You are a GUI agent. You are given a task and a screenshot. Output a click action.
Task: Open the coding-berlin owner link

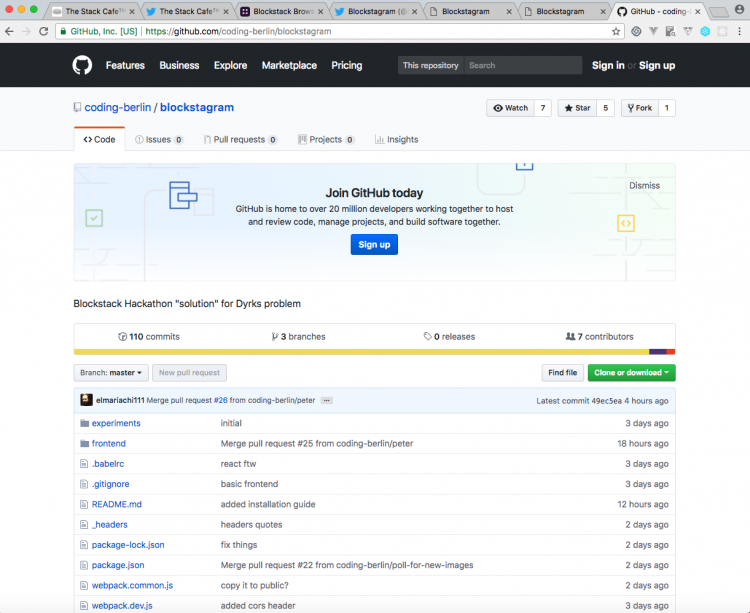click(x=118, y=108)
